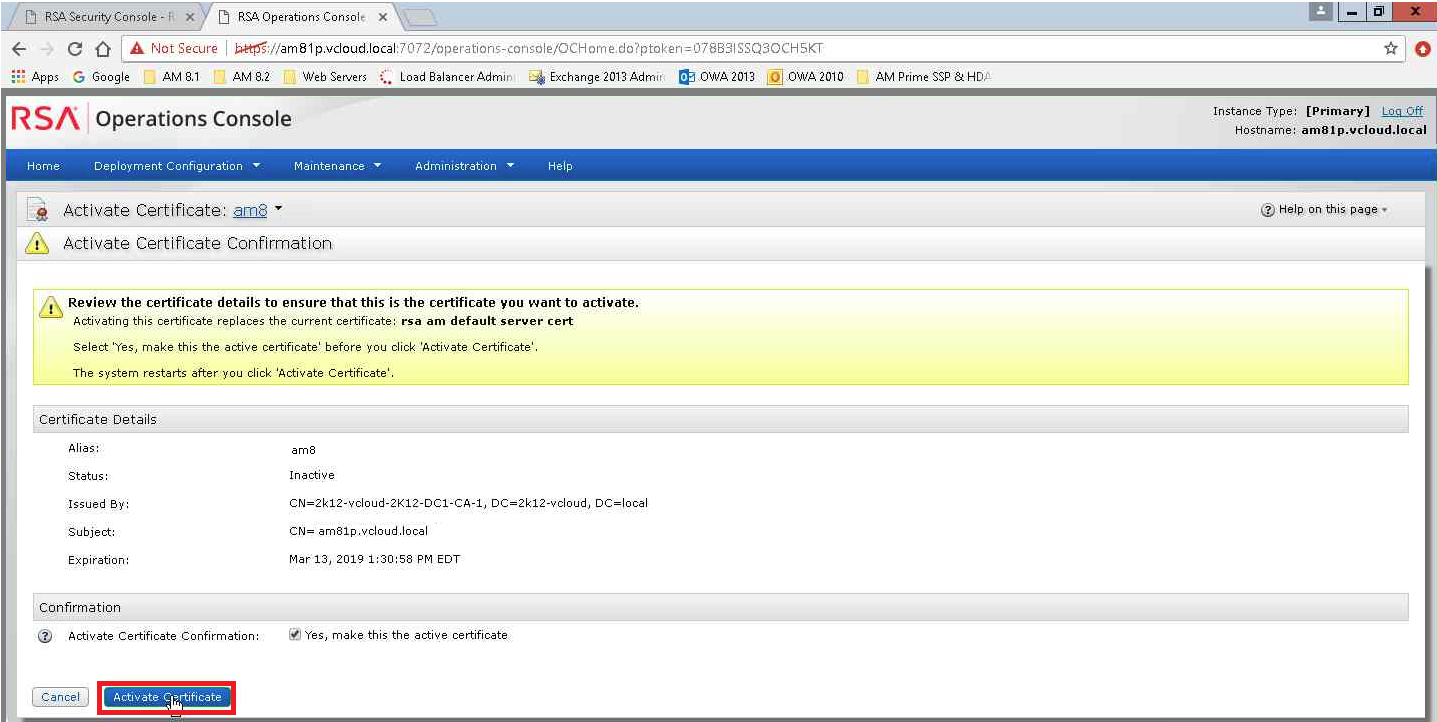
Task: Open the Apps bookmarks grid icon
Action: point(18,77)
